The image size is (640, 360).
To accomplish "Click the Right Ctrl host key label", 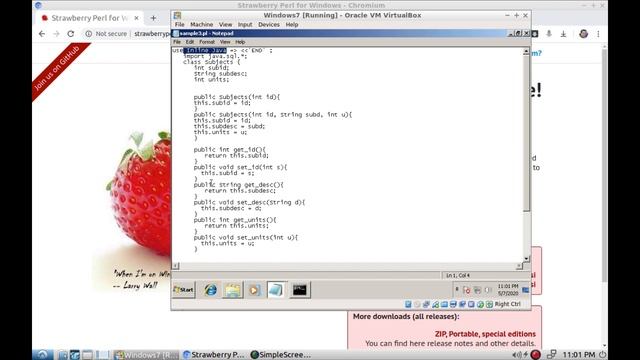I will coord(507,304).
